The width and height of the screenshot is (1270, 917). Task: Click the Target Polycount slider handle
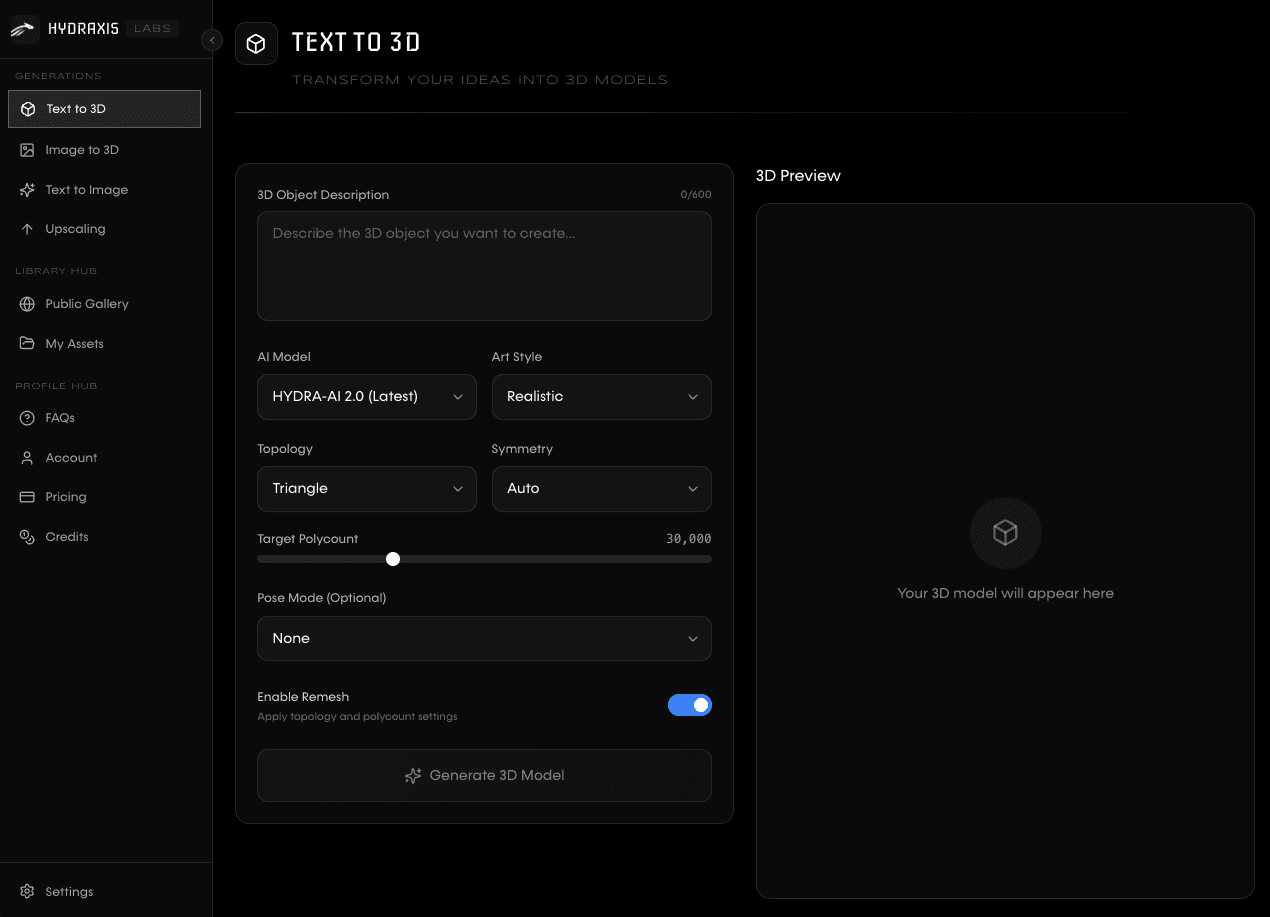[393, 559]
